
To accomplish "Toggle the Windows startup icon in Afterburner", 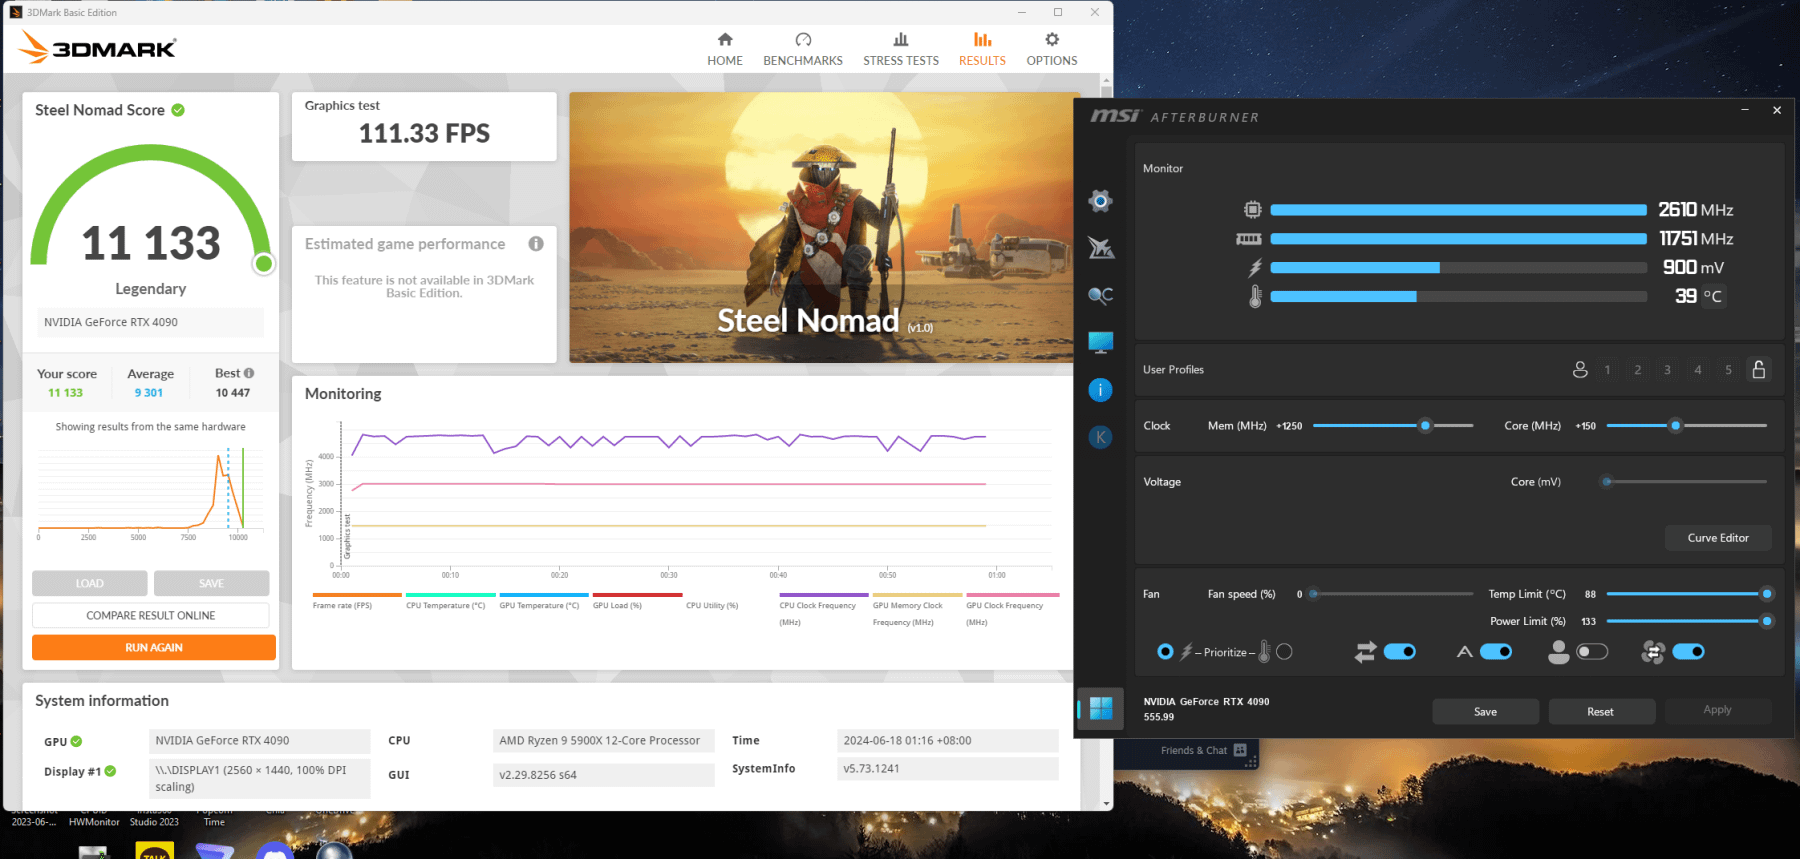I will click(x=1100, y=708).
